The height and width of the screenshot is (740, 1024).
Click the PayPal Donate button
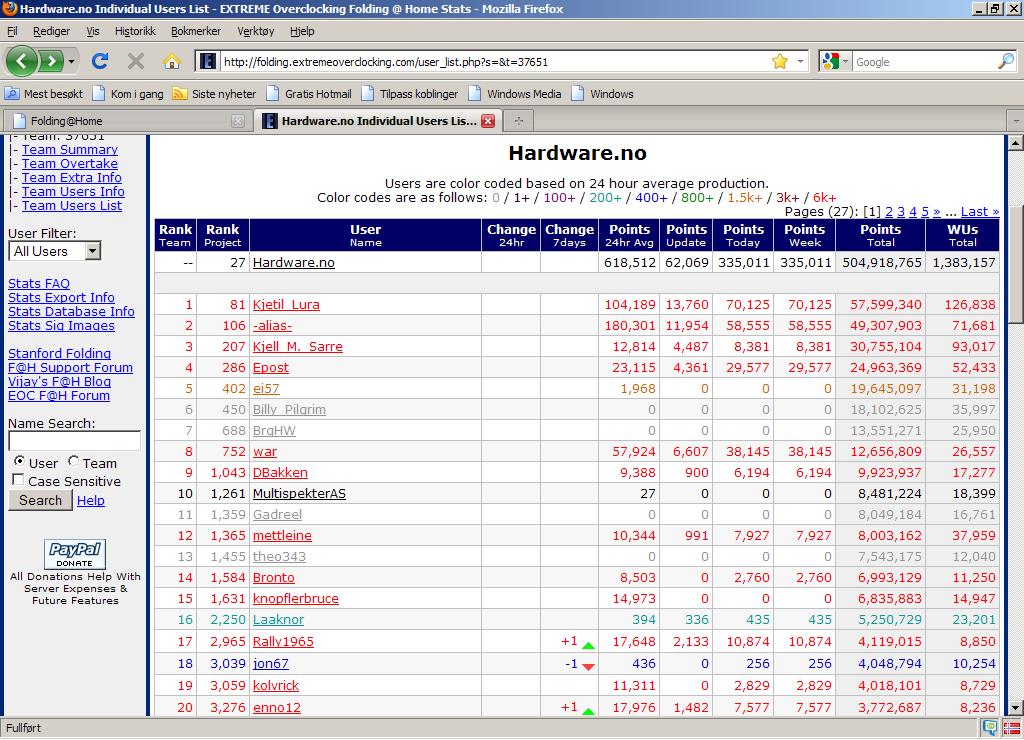[74, 554]
